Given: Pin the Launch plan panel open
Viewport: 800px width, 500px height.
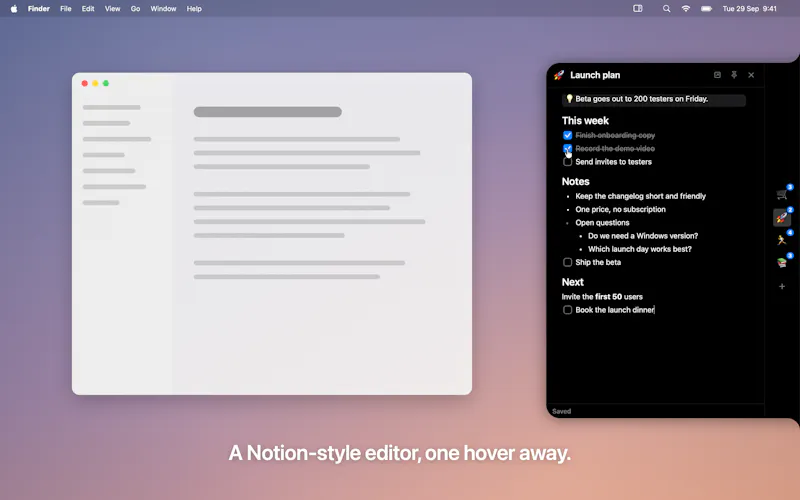Looking at the screenshot, I should [x=734, y=75].
